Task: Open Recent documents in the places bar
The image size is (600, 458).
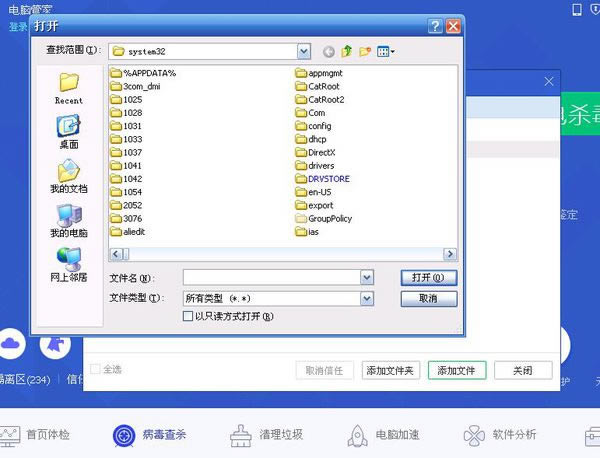Action: (69, 88)
